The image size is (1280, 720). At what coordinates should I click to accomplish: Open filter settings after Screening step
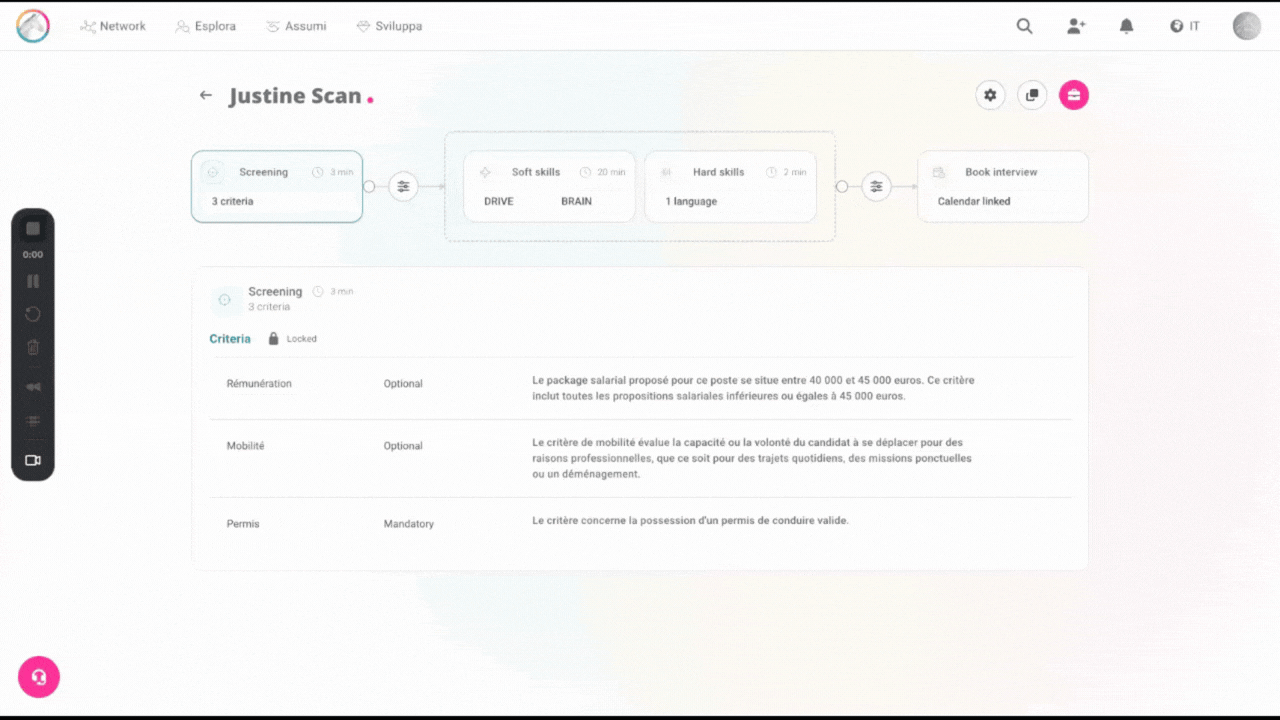[x=403, y=186]
